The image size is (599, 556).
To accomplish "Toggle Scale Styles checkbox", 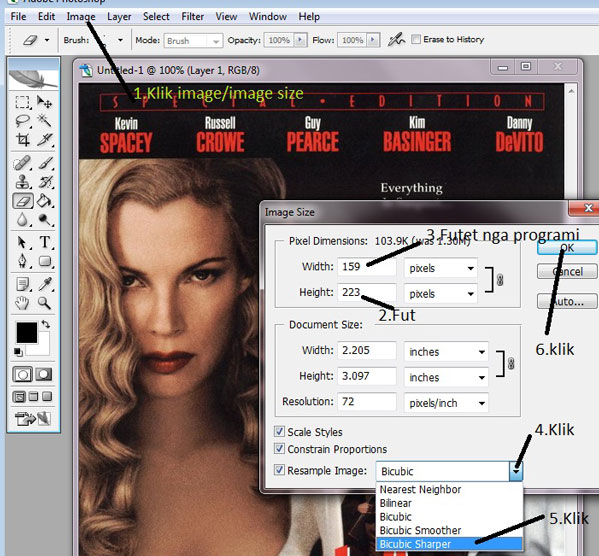I will 279,432.
